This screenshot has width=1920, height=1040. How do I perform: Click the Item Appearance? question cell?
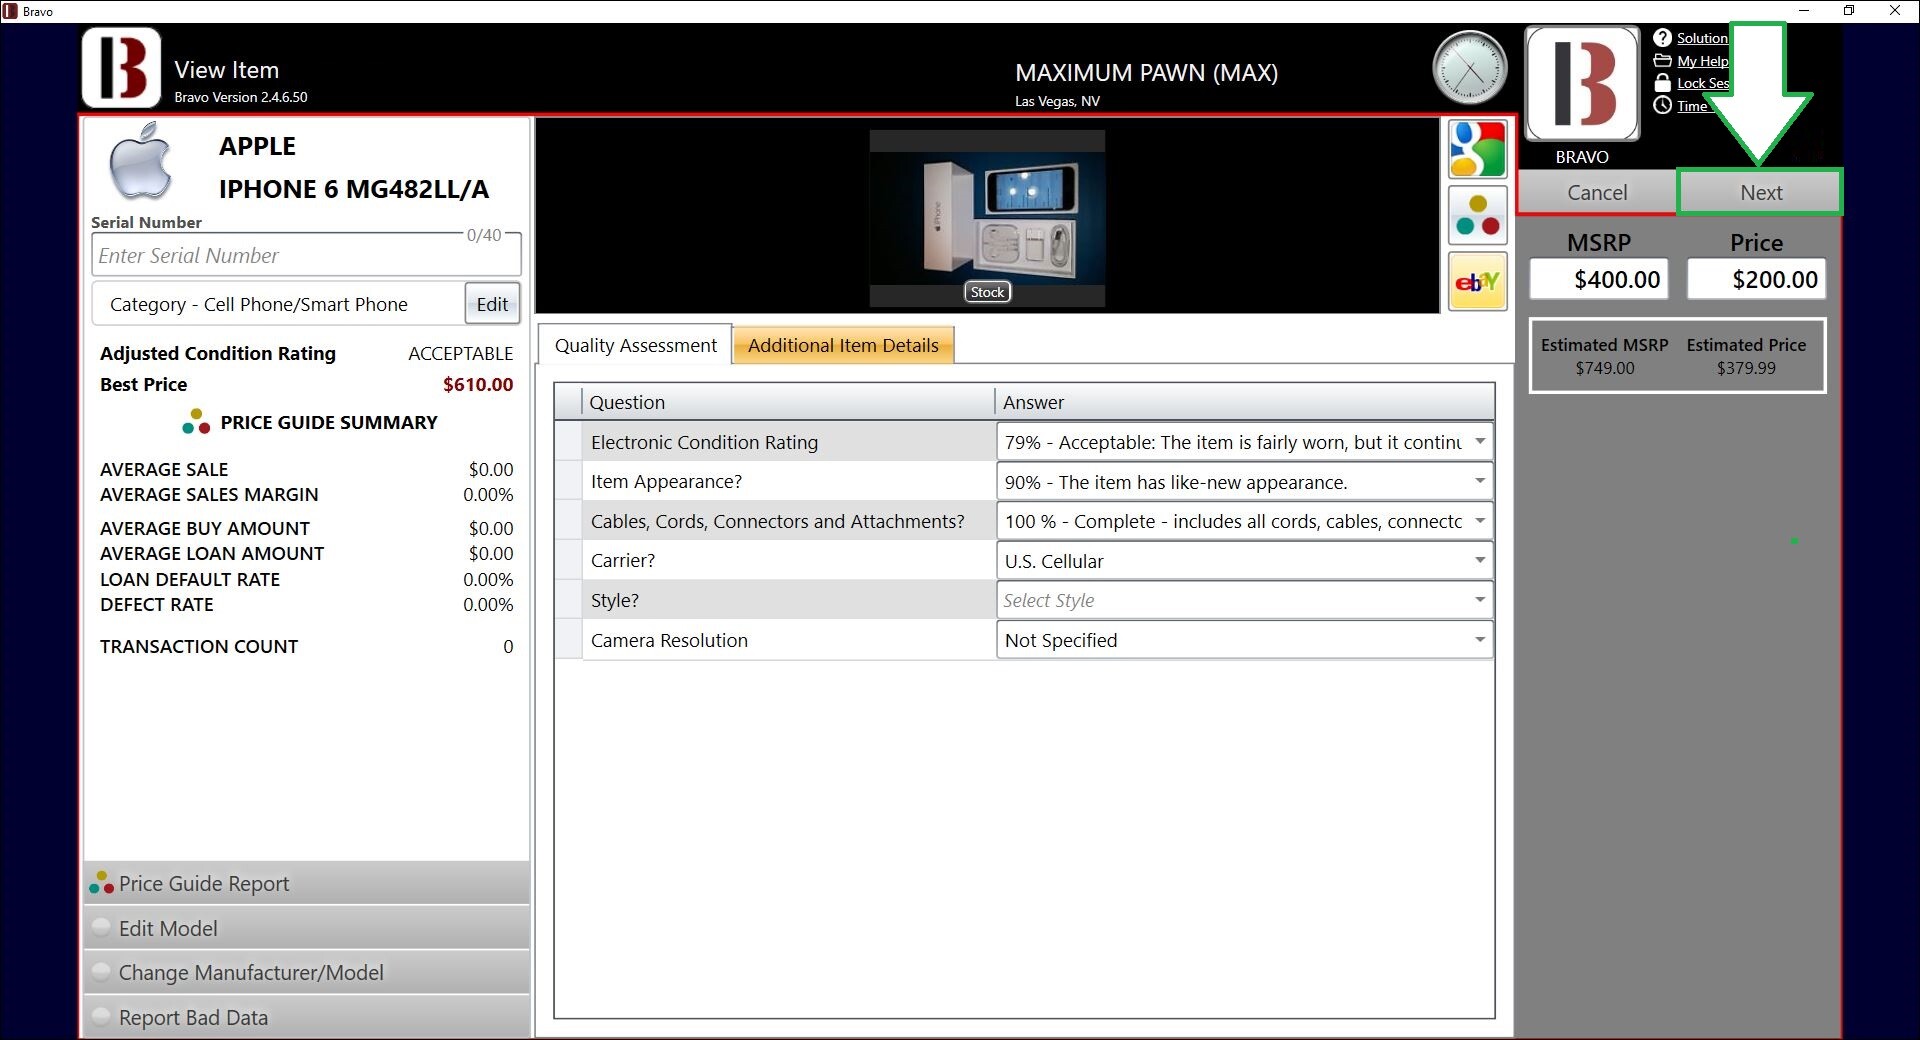point(788,481)
